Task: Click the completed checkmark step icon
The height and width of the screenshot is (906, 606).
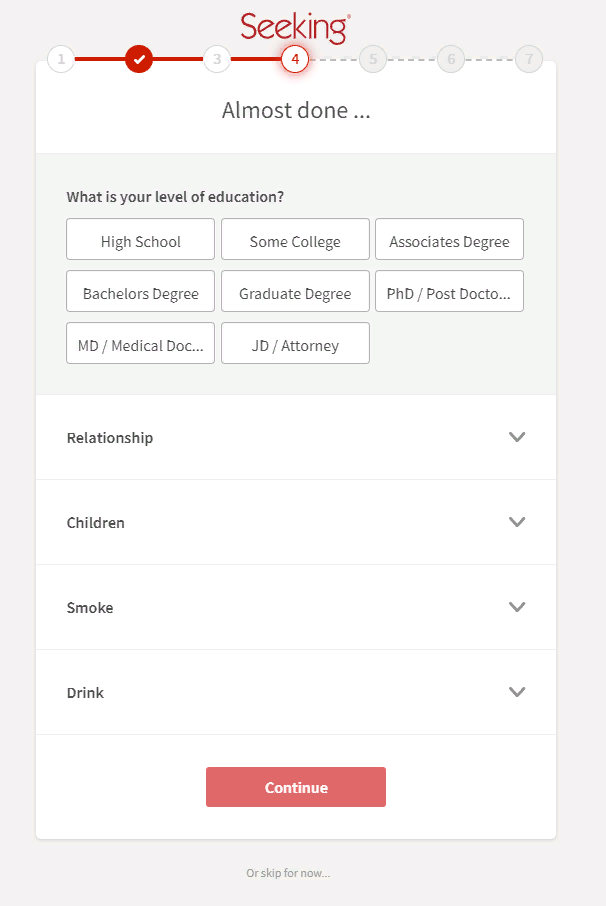Action: 139,59
